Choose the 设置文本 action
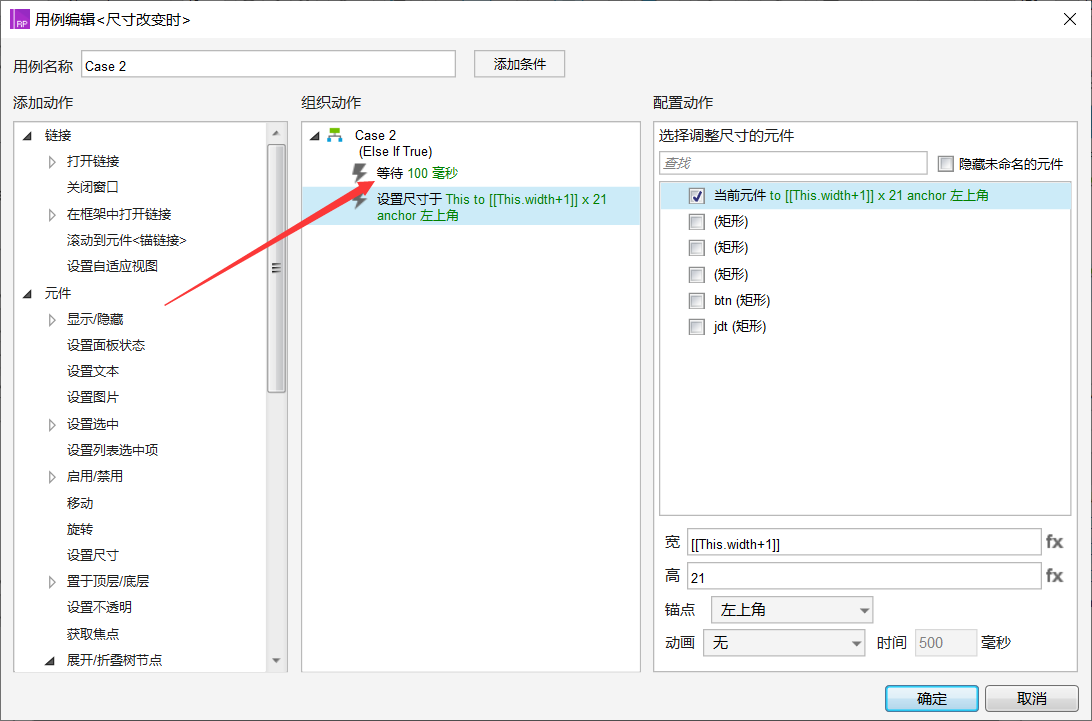1092x721 pixels. click(93, 371)
